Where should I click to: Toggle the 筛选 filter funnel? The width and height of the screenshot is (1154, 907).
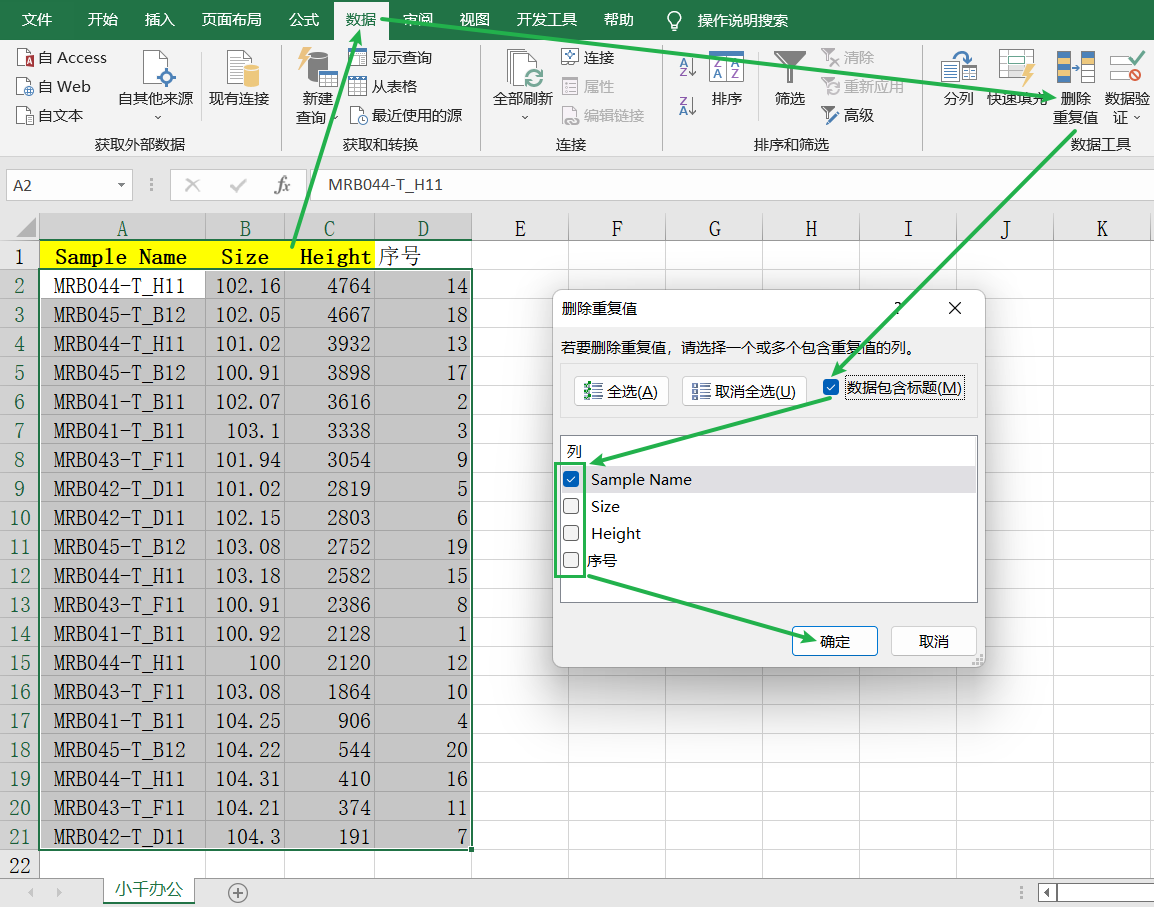(790, 80)
